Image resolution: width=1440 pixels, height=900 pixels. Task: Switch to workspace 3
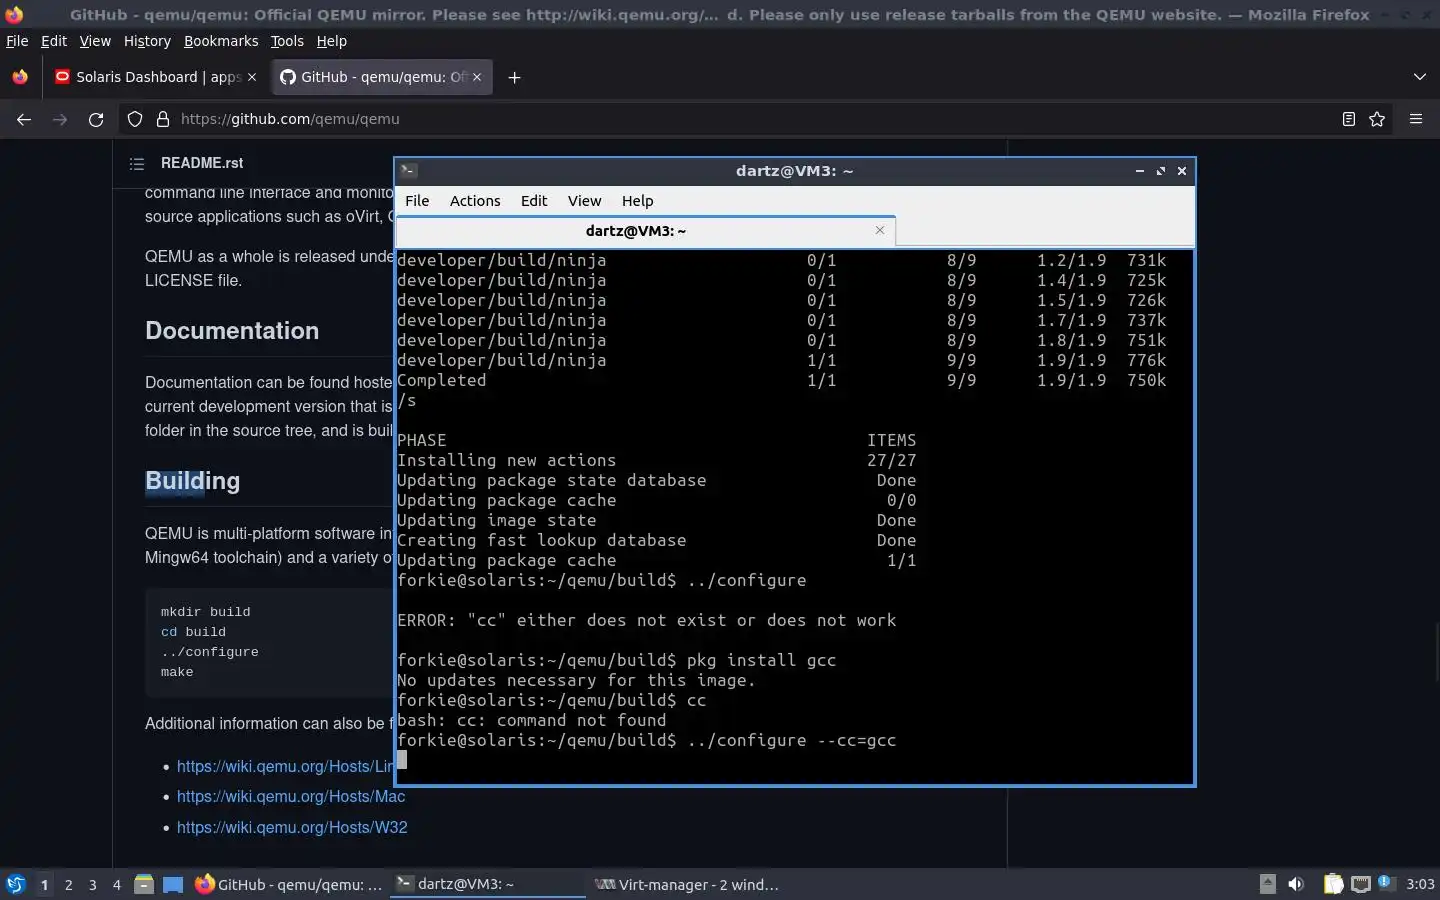(x=93, y=884)
